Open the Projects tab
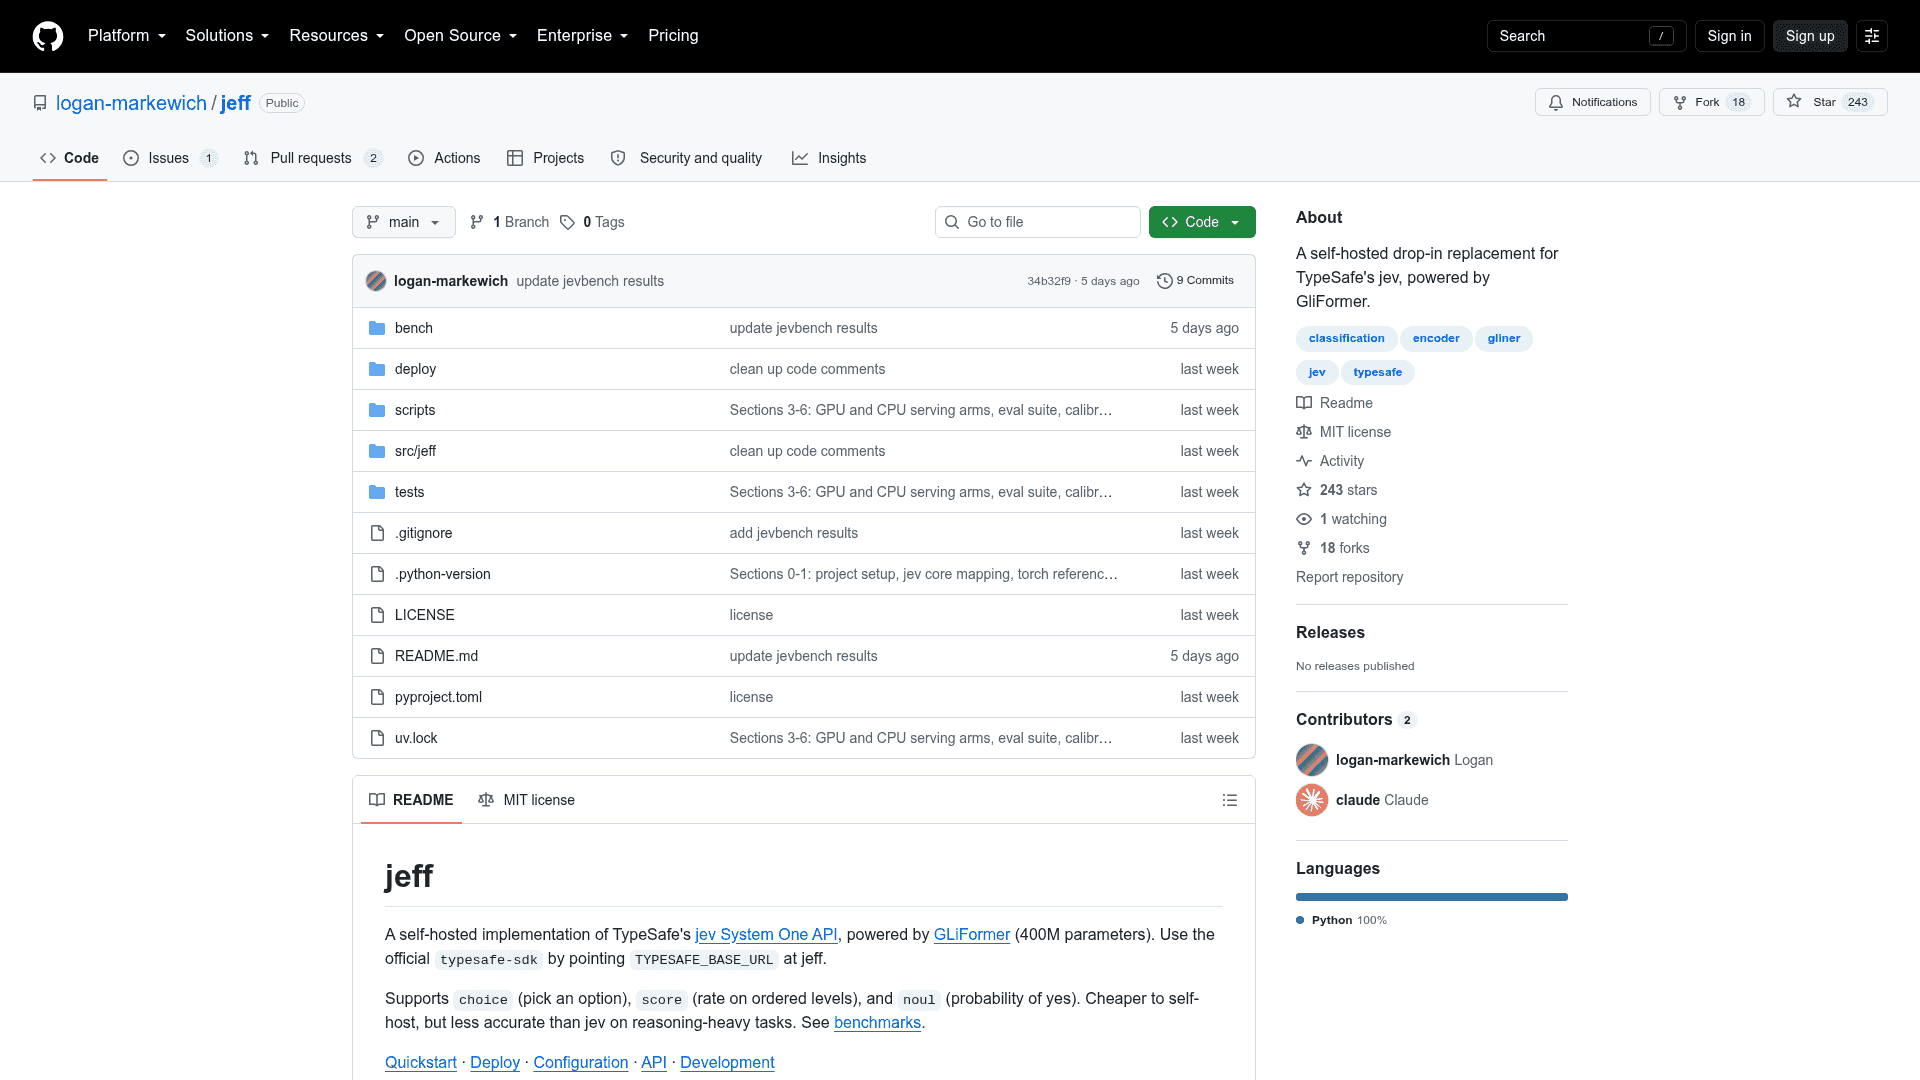The height and width of the screenshot is (1080, 1920). [x=545, y=158]
